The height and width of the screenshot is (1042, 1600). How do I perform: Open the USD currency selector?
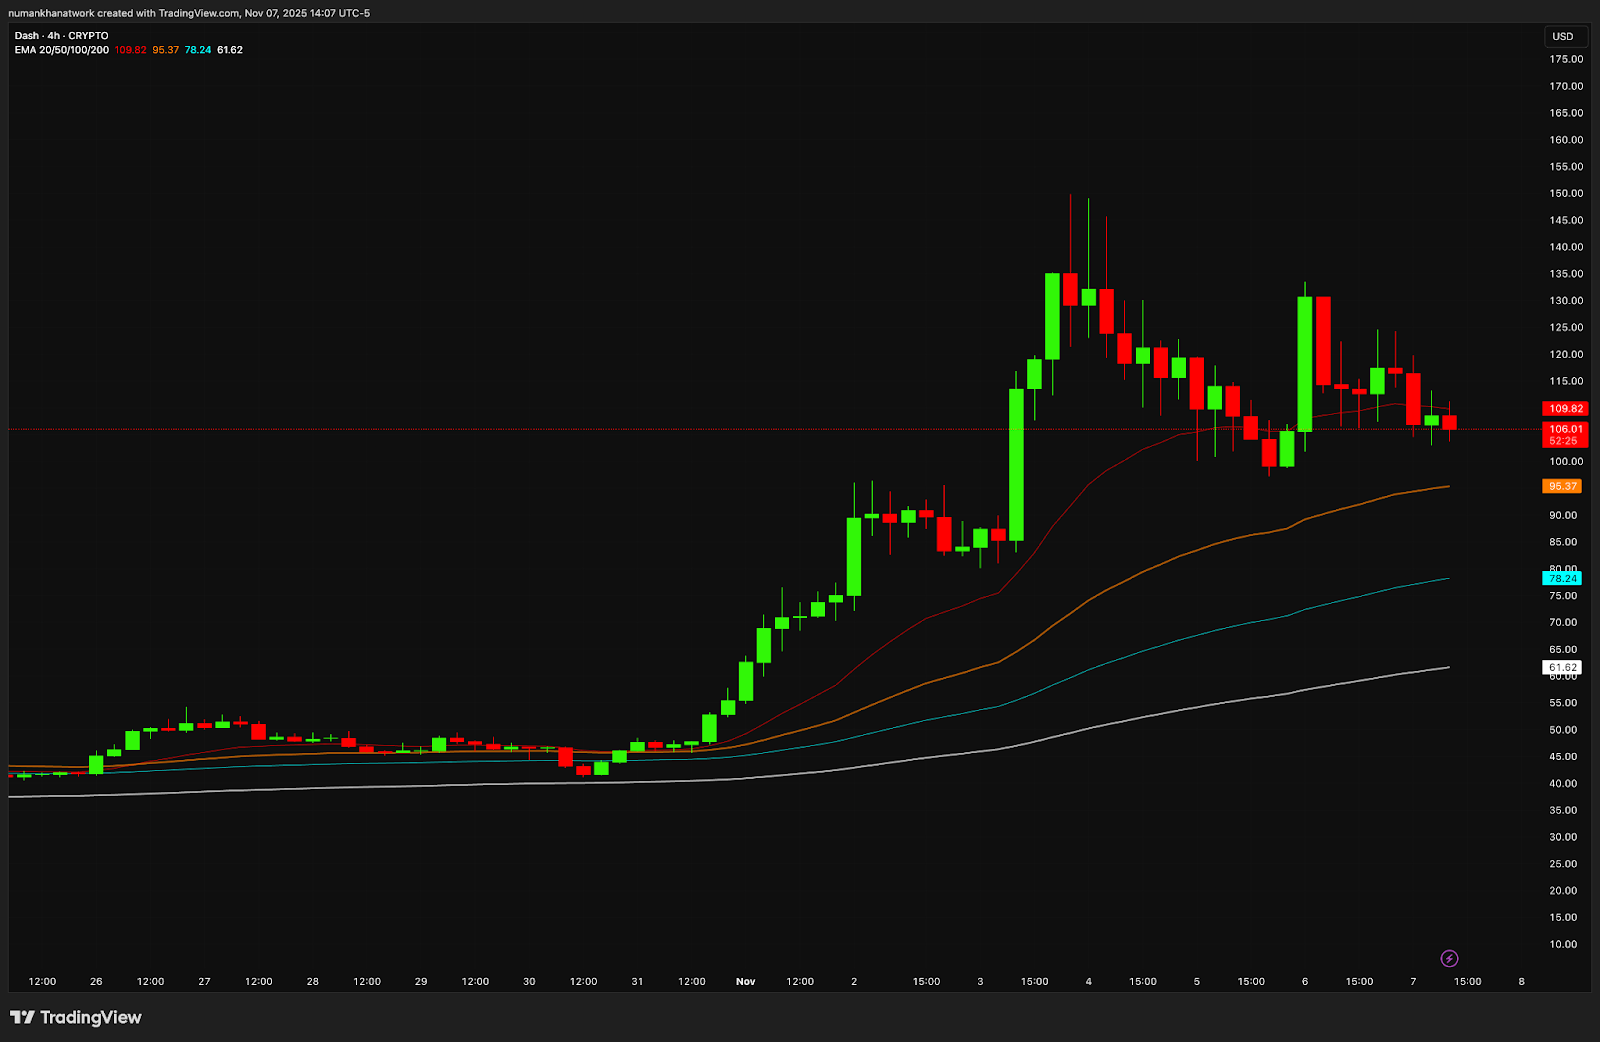point(1562,37)
